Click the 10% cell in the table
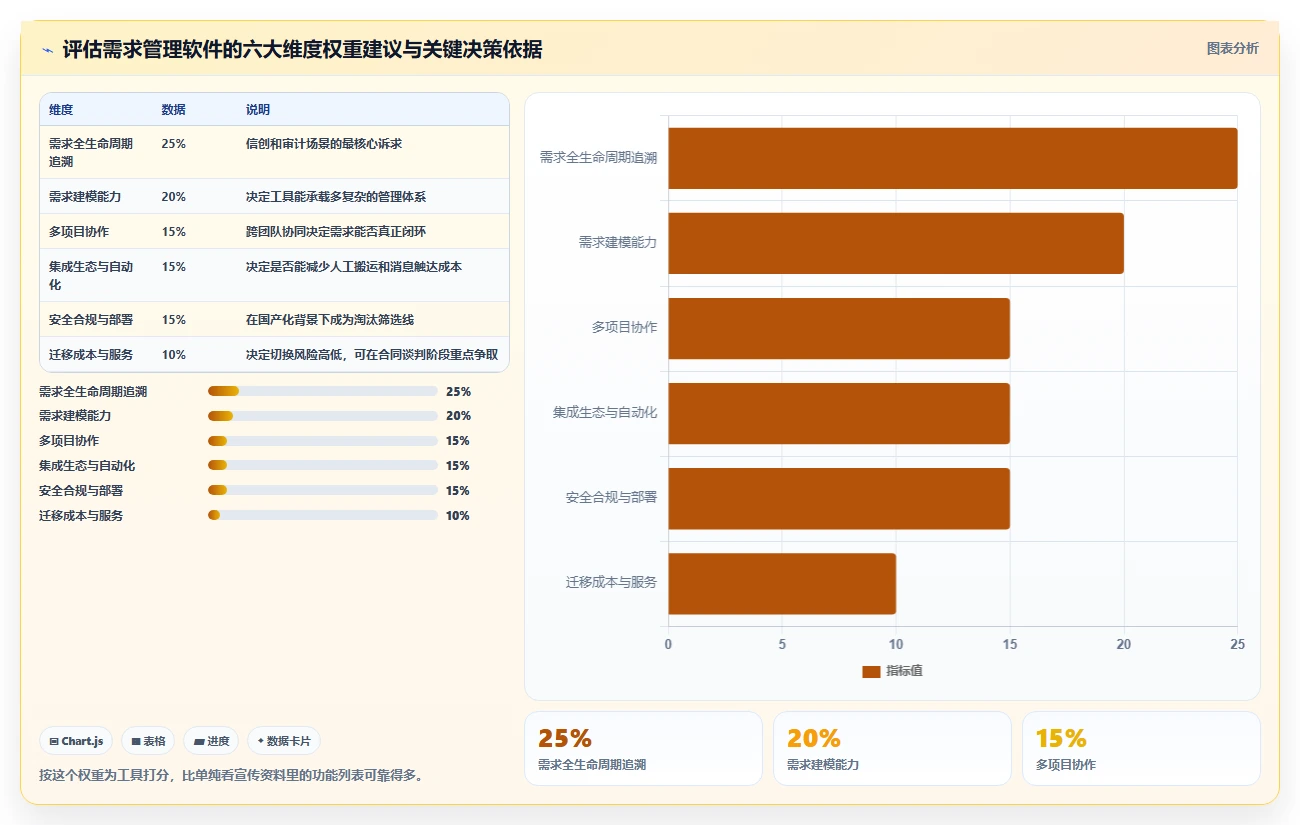The image size is (1300, 825). tap(173, 354)
